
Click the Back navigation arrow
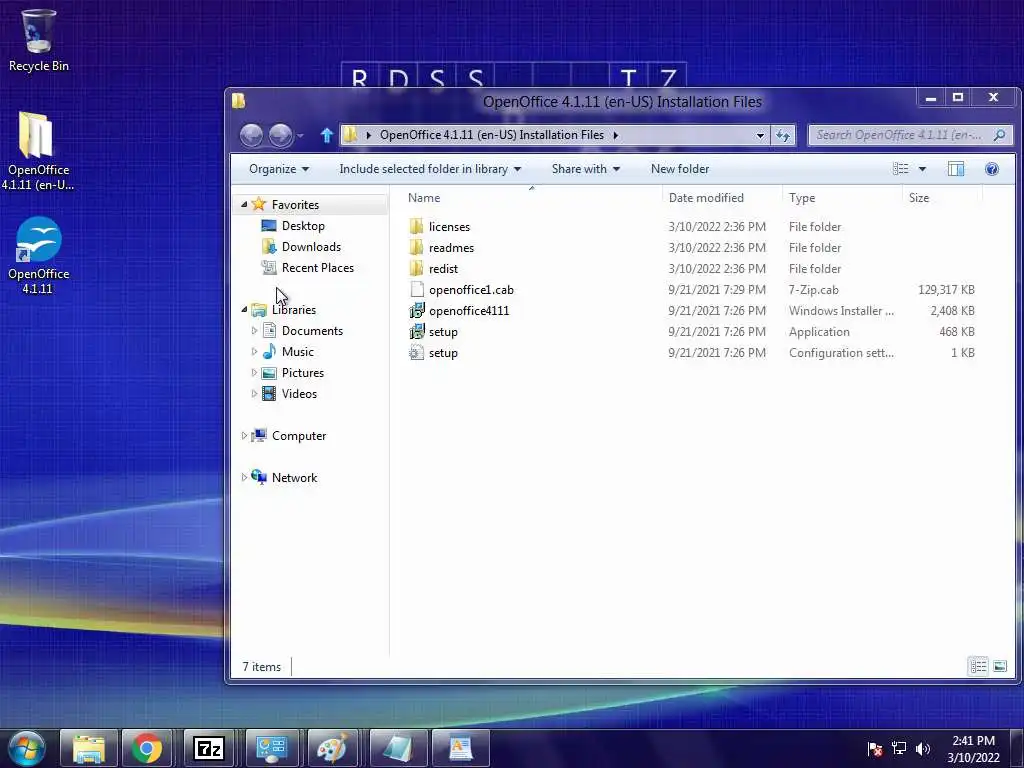251,135
